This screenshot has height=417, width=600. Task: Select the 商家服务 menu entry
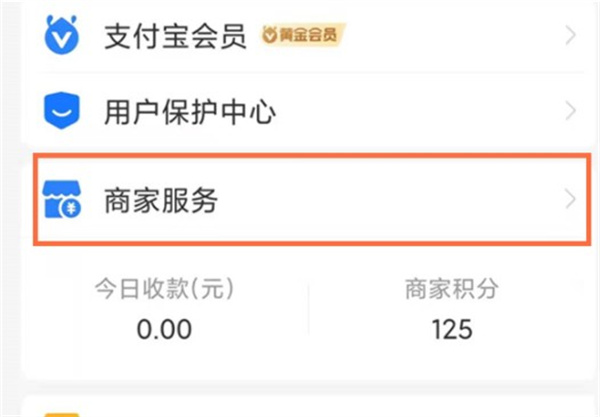coord(160,201)
